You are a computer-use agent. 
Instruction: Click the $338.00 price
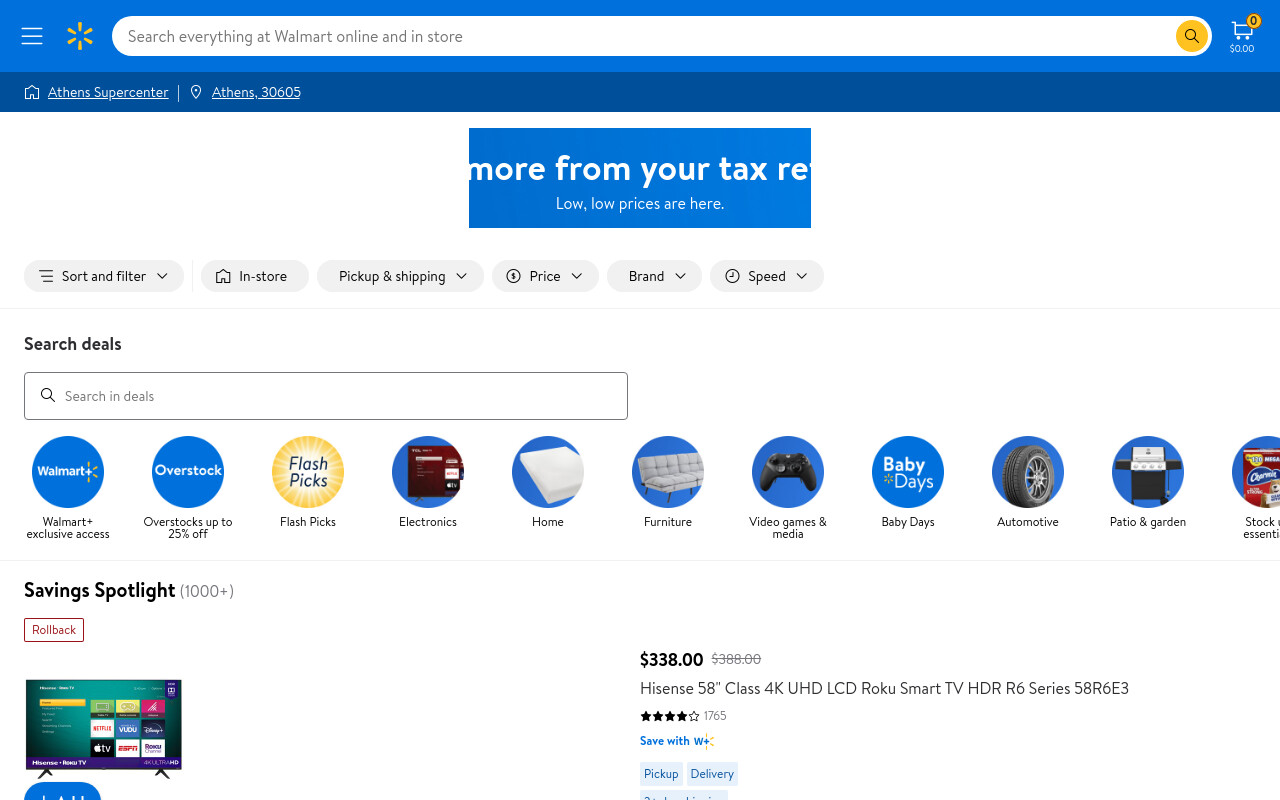coord(671,659)
